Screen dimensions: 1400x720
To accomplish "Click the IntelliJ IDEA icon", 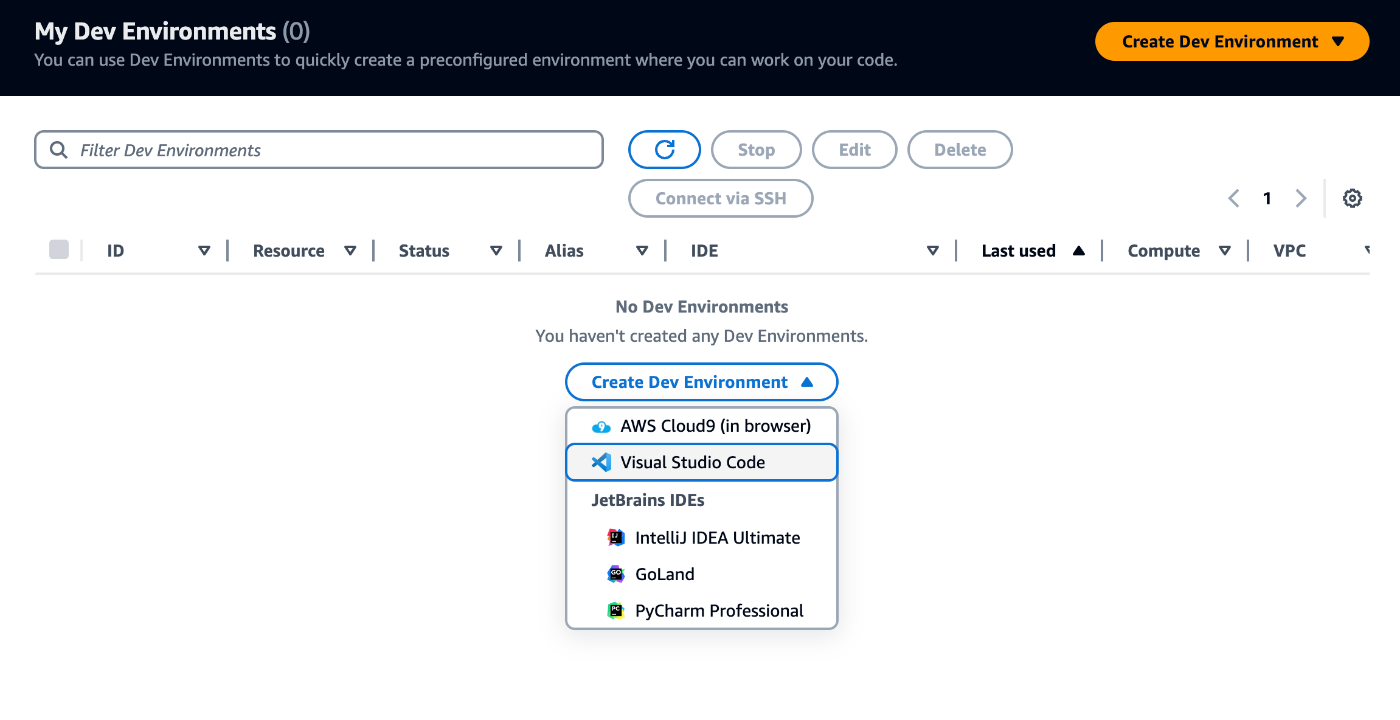I will point(616,538).
